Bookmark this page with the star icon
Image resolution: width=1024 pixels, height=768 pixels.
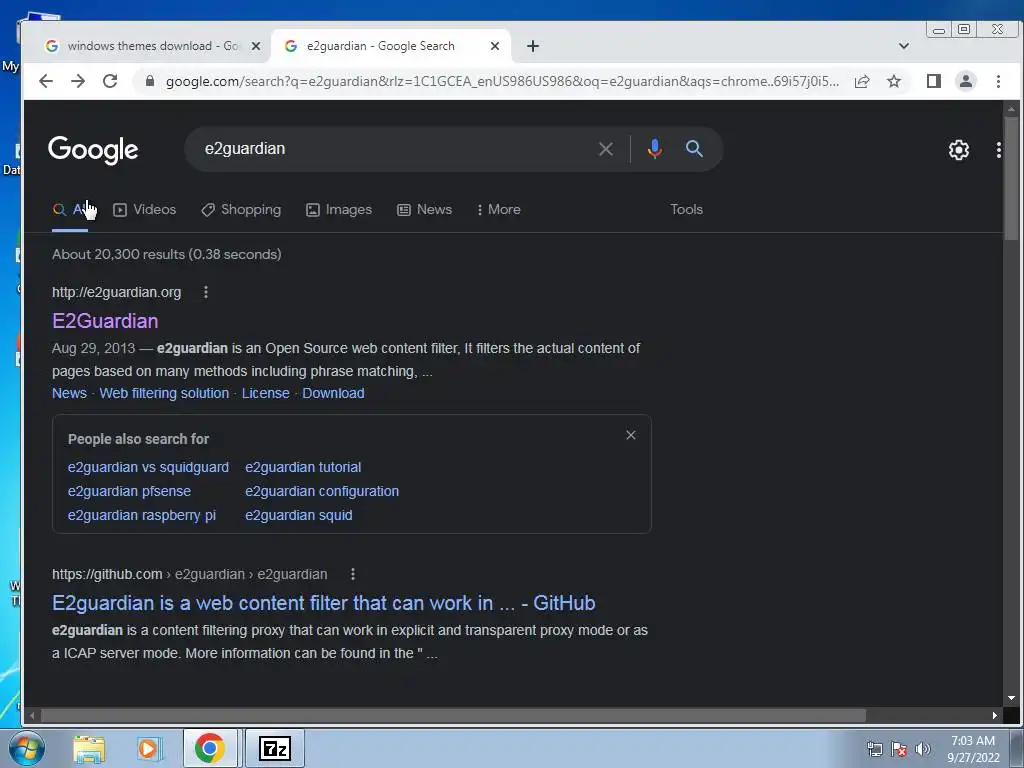click(894, 81)
